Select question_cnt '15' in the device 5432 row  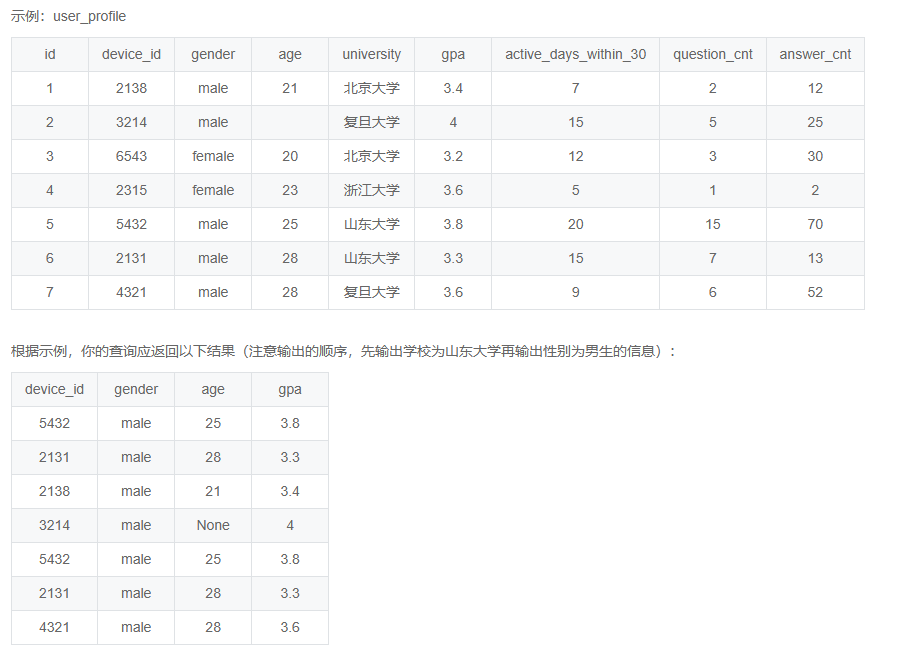(x=712, y=224)
